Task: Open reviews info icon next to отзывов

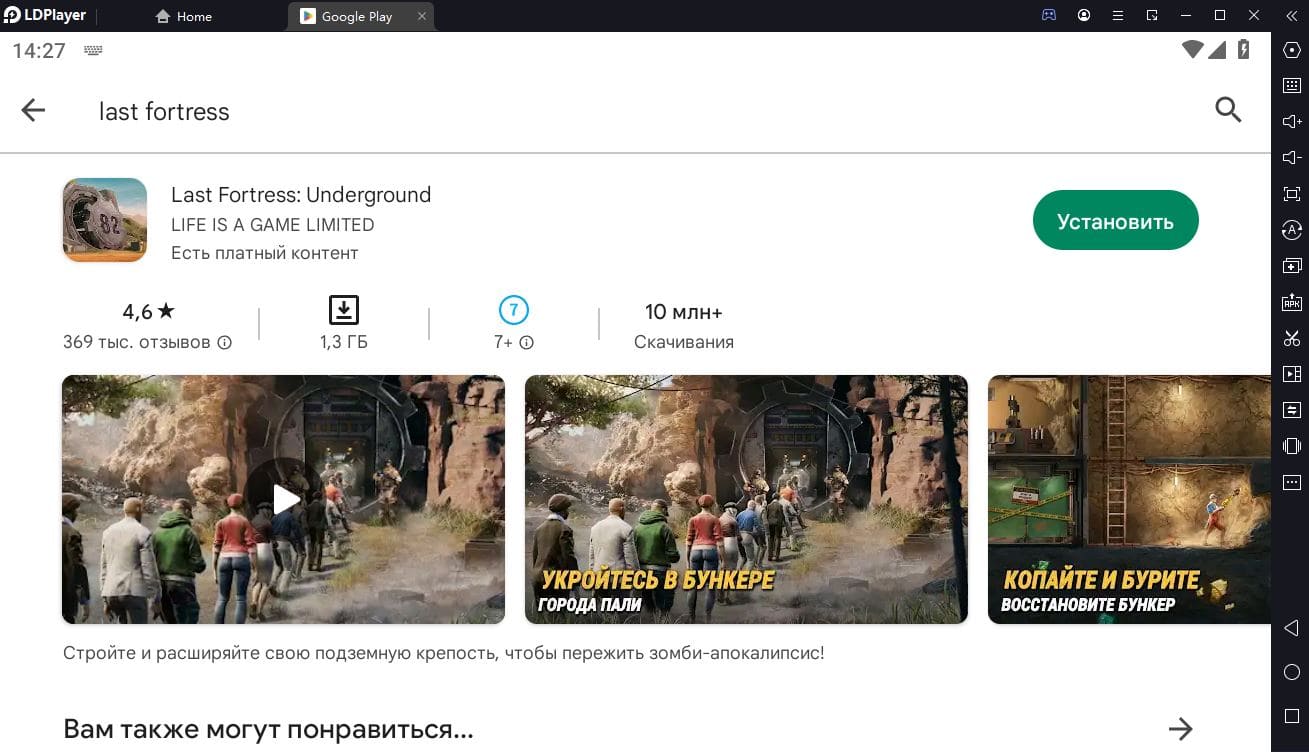Action: 225,343
